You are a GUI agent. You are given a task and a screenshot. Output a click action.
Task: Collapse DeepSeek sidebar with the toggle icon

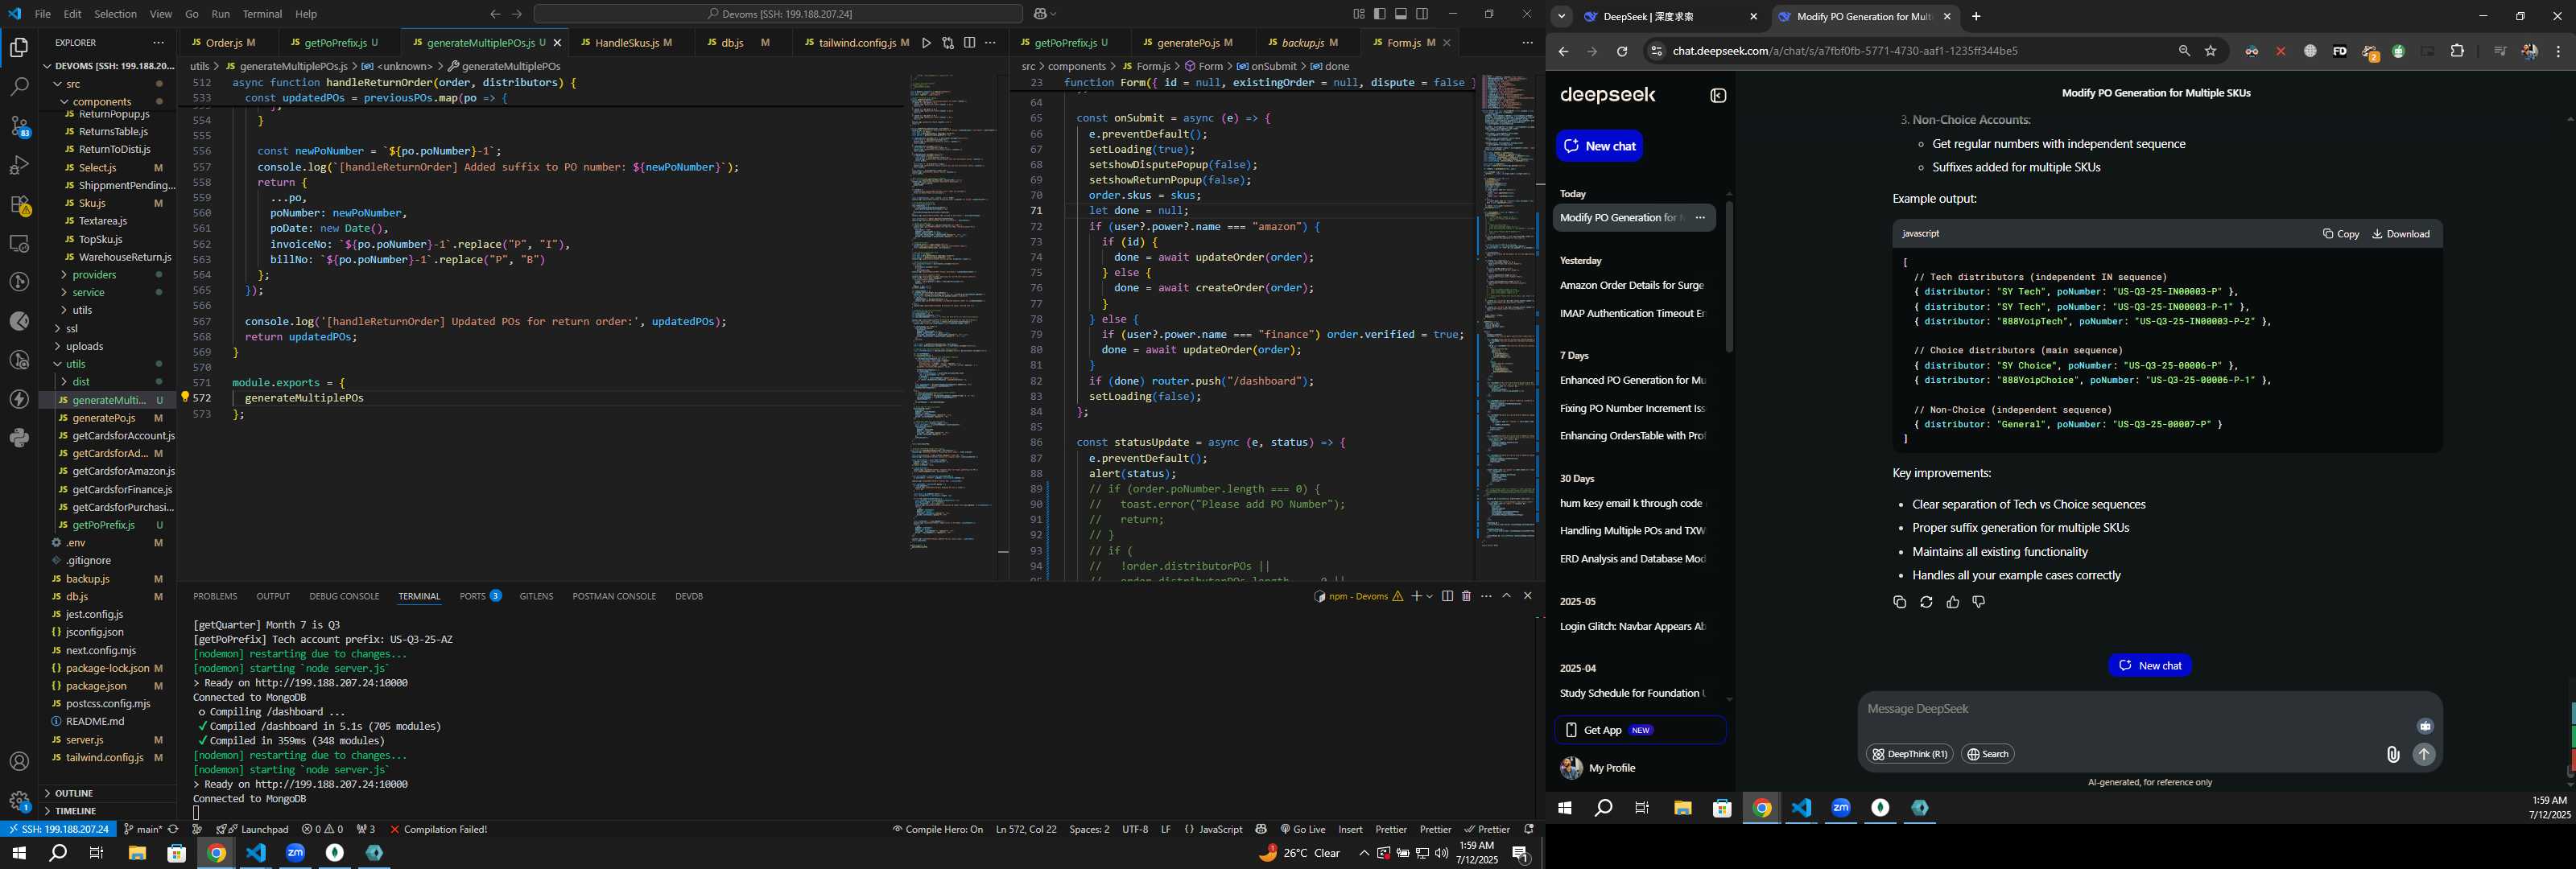pos(1718,96)
